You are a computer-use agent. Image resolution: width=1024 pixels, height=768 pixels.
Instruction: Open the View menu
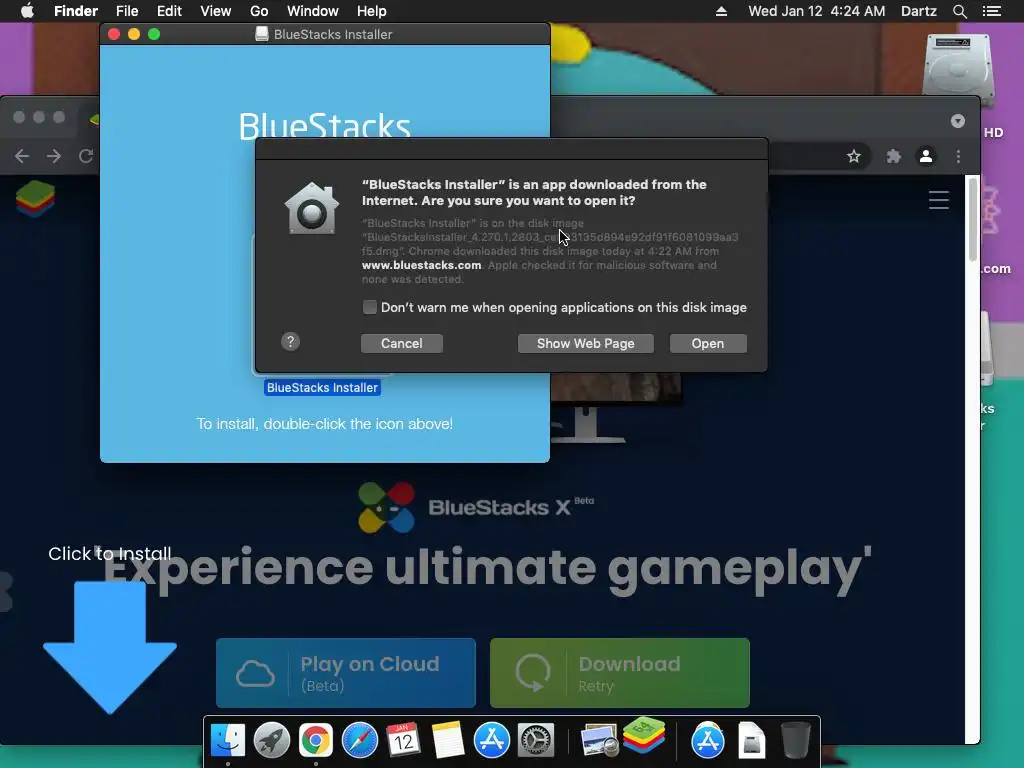point(216,11)
